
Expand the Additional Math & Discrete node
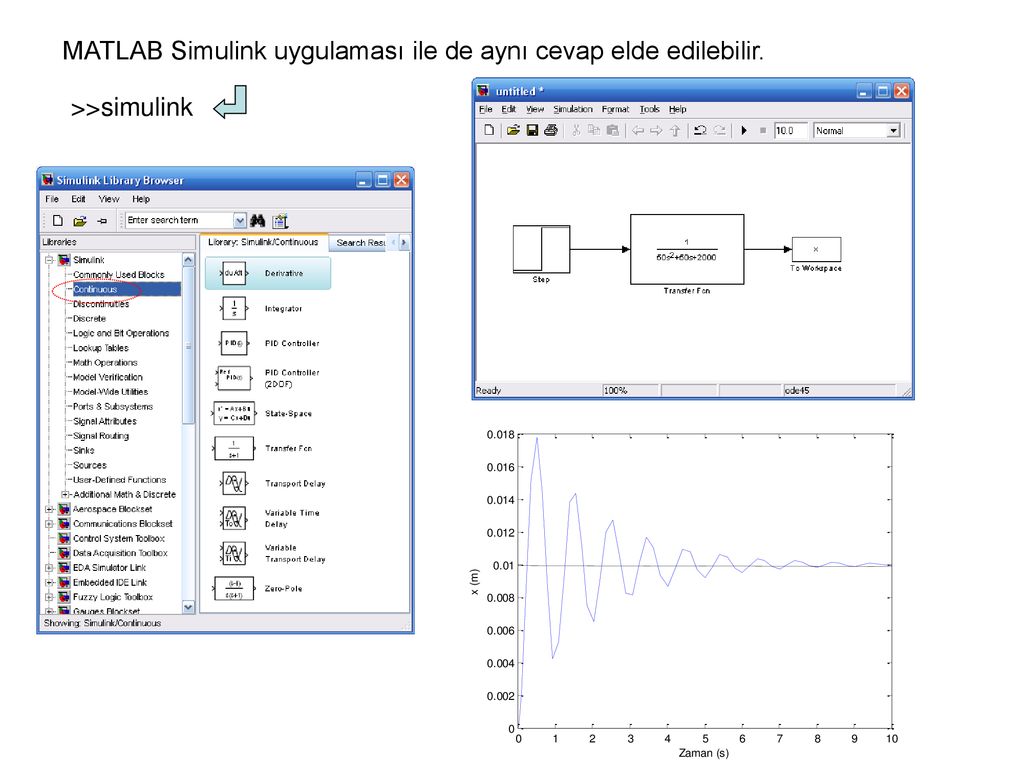[65, 494]
